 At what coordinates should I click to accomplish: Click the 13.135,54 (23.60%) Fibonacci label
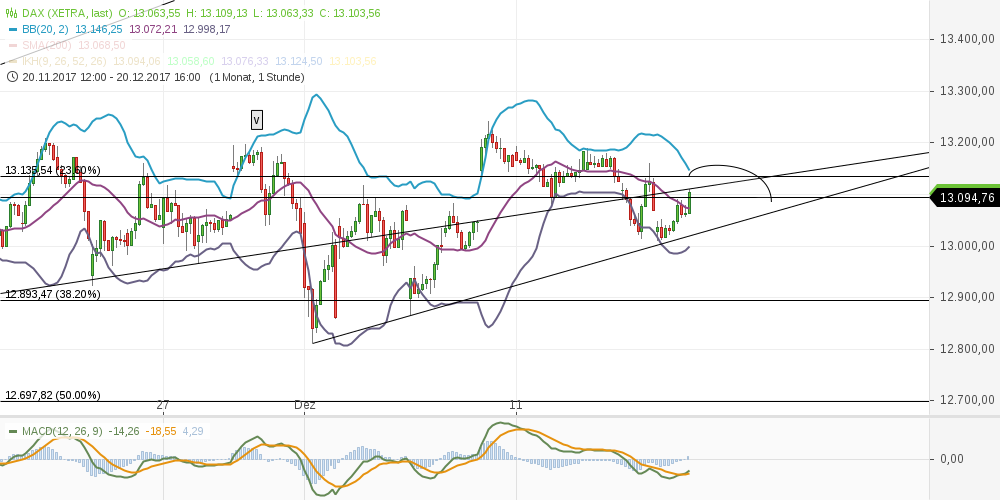53,170
